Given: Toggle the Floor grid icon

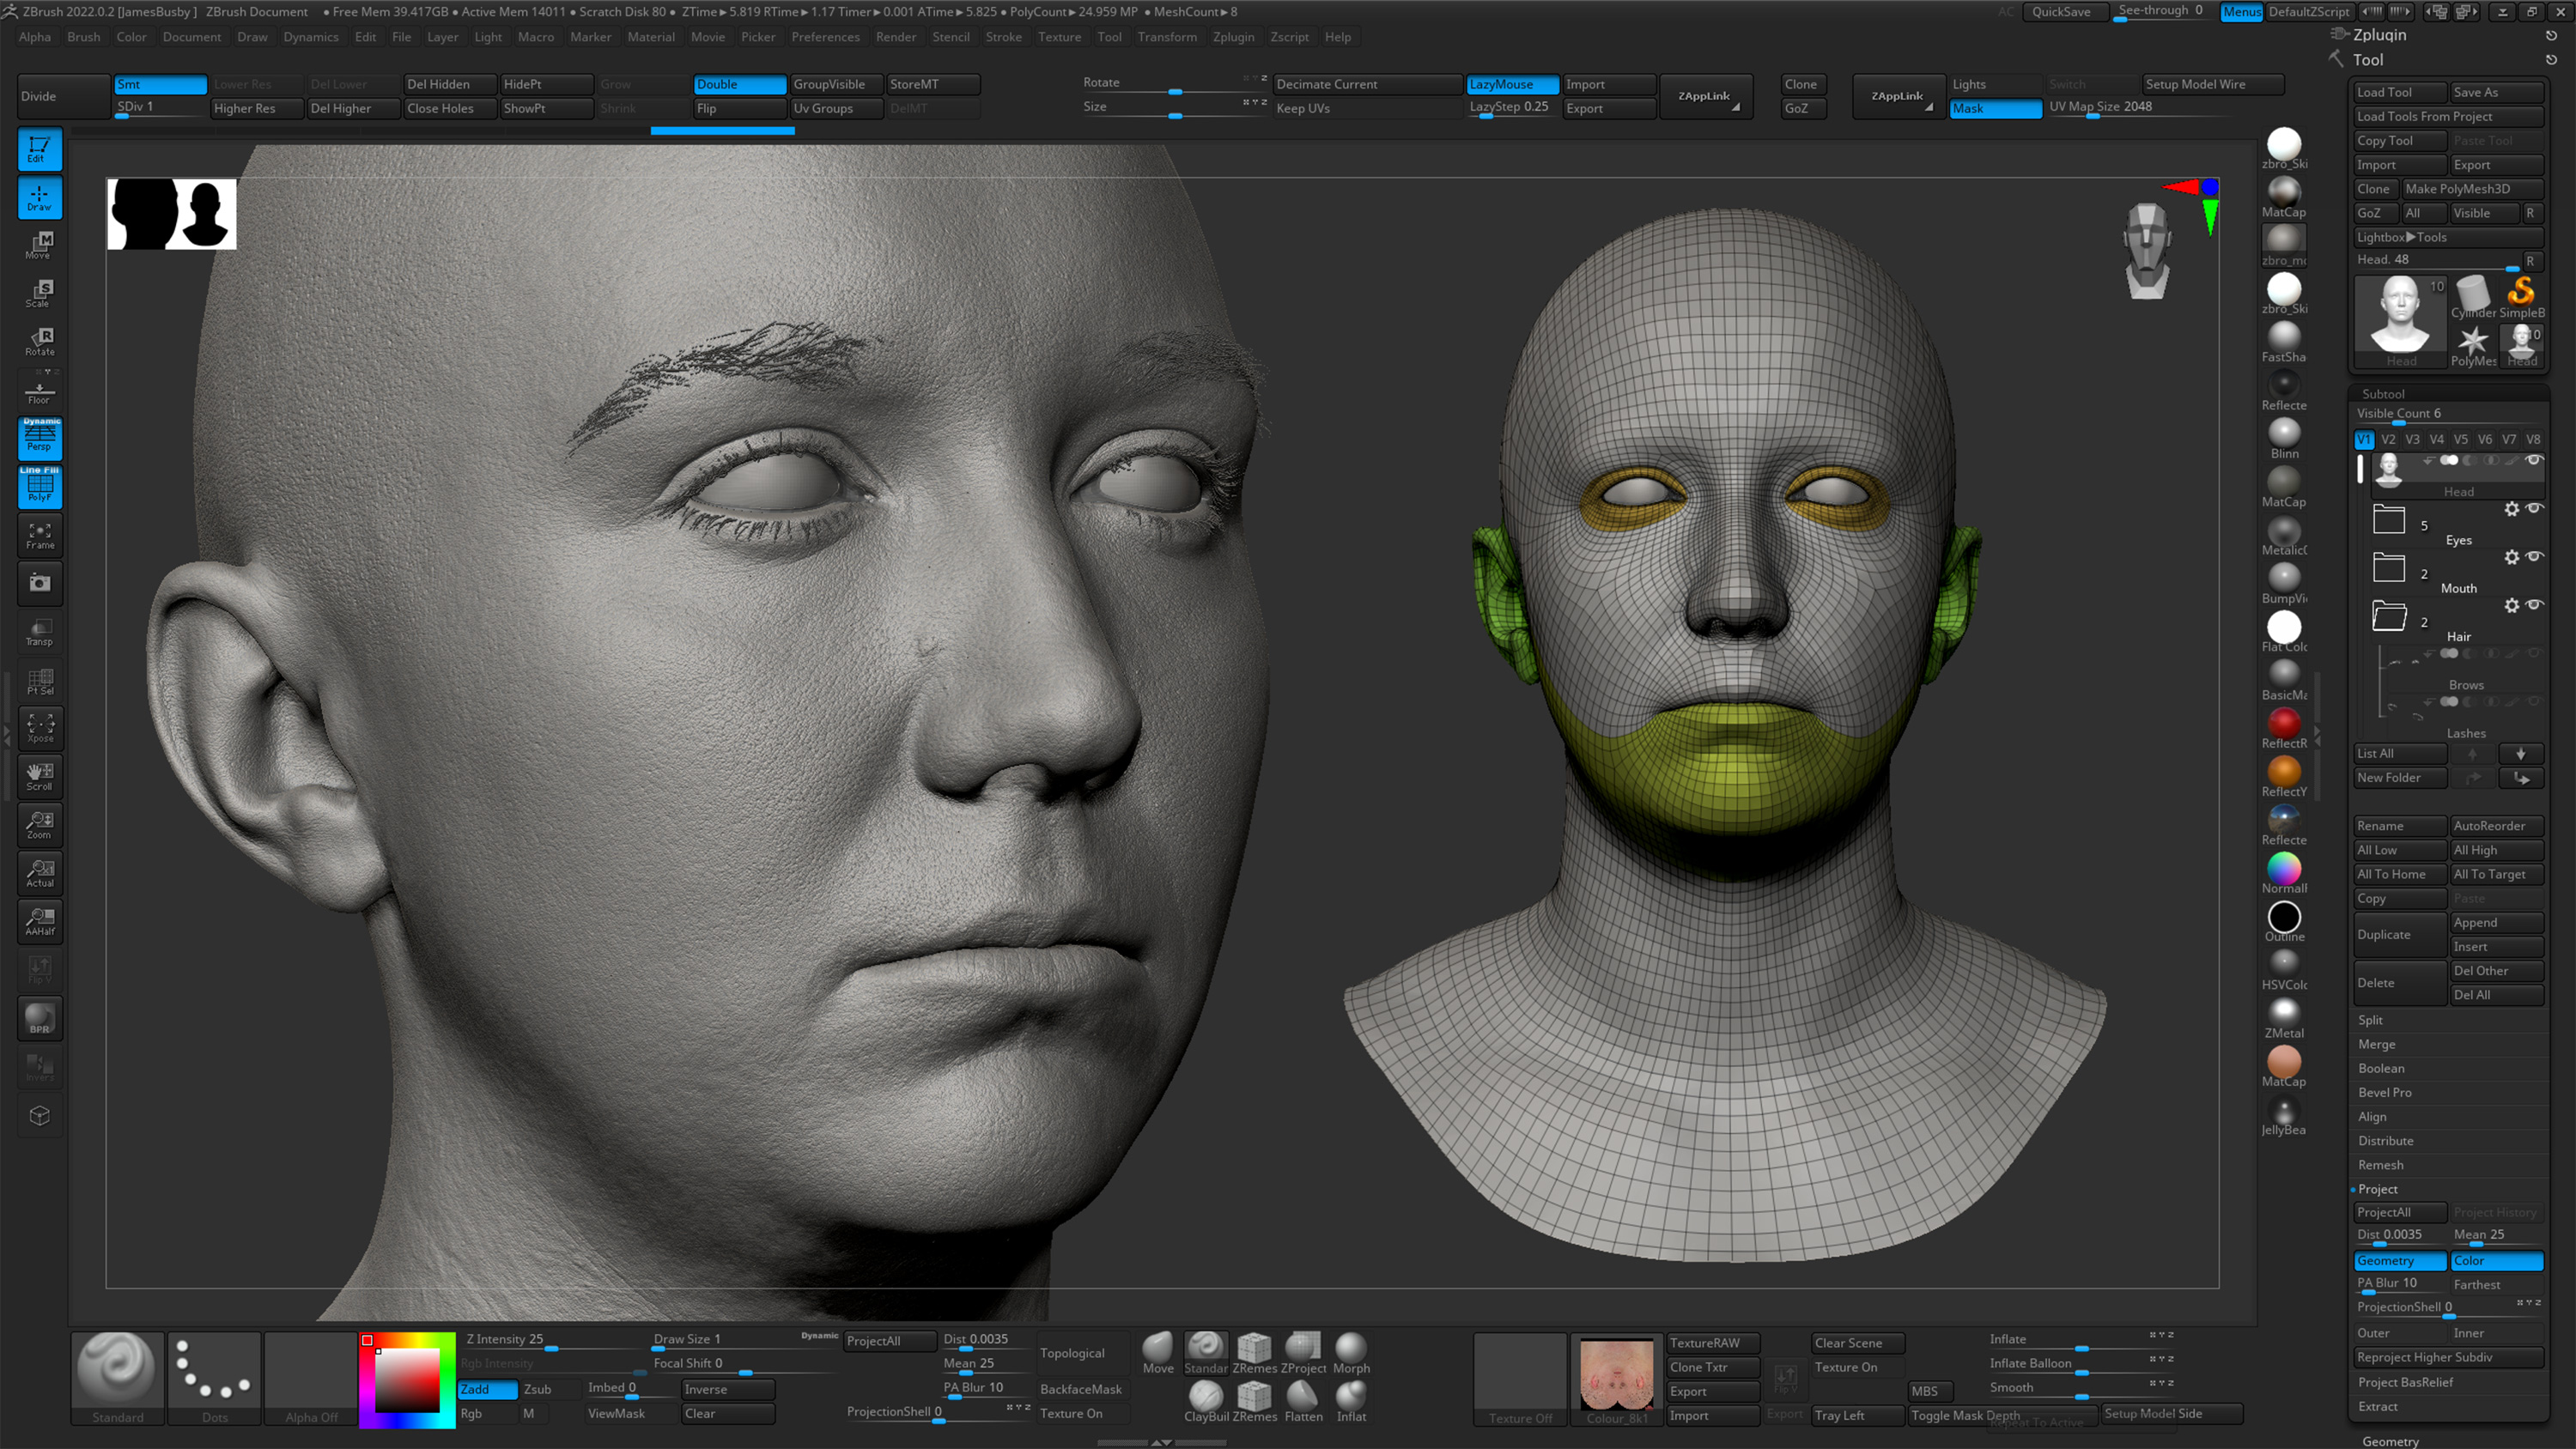Looking at the screenshot, I should click(x=40, y=390).
